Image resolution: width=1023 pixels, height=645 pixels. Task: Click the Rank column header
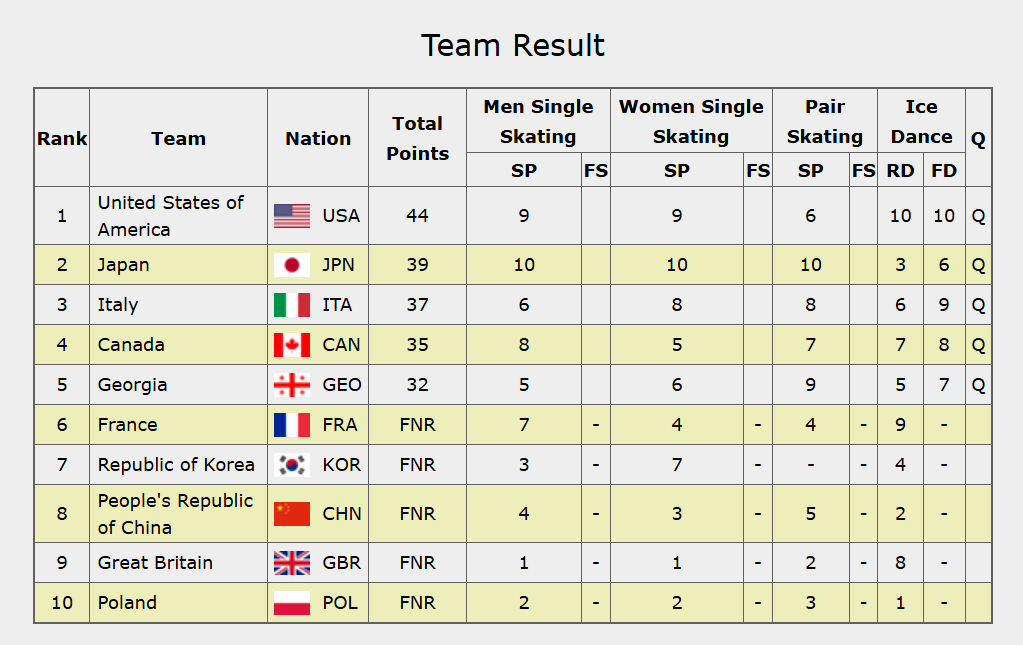pyautogui.click(x=62, y=139)
